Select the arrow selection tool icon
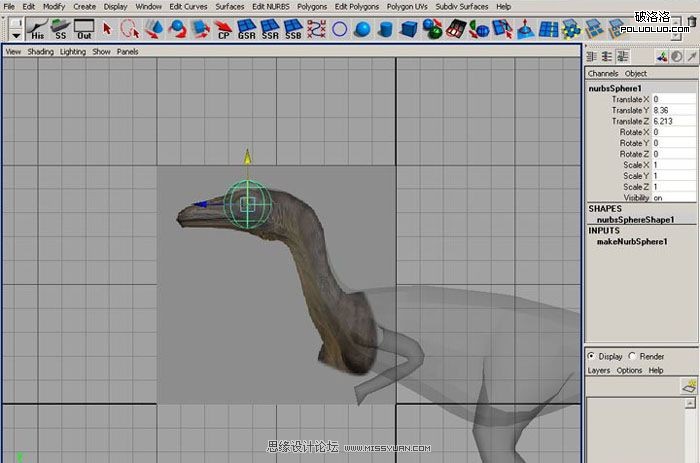 pos(107,29)
